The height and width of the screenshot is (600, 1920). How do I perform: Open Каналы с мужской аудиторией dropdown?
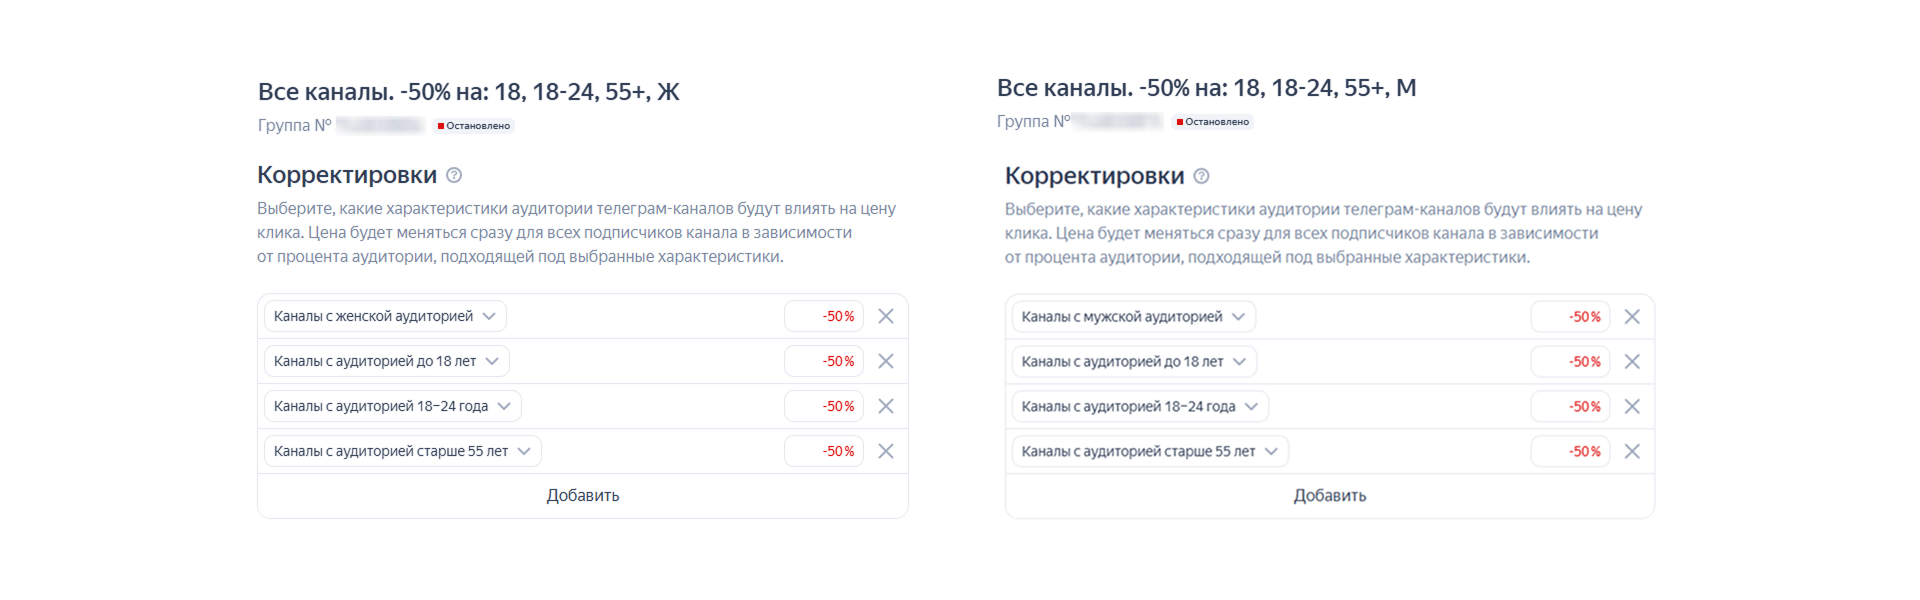click(x=1133, y=317)
